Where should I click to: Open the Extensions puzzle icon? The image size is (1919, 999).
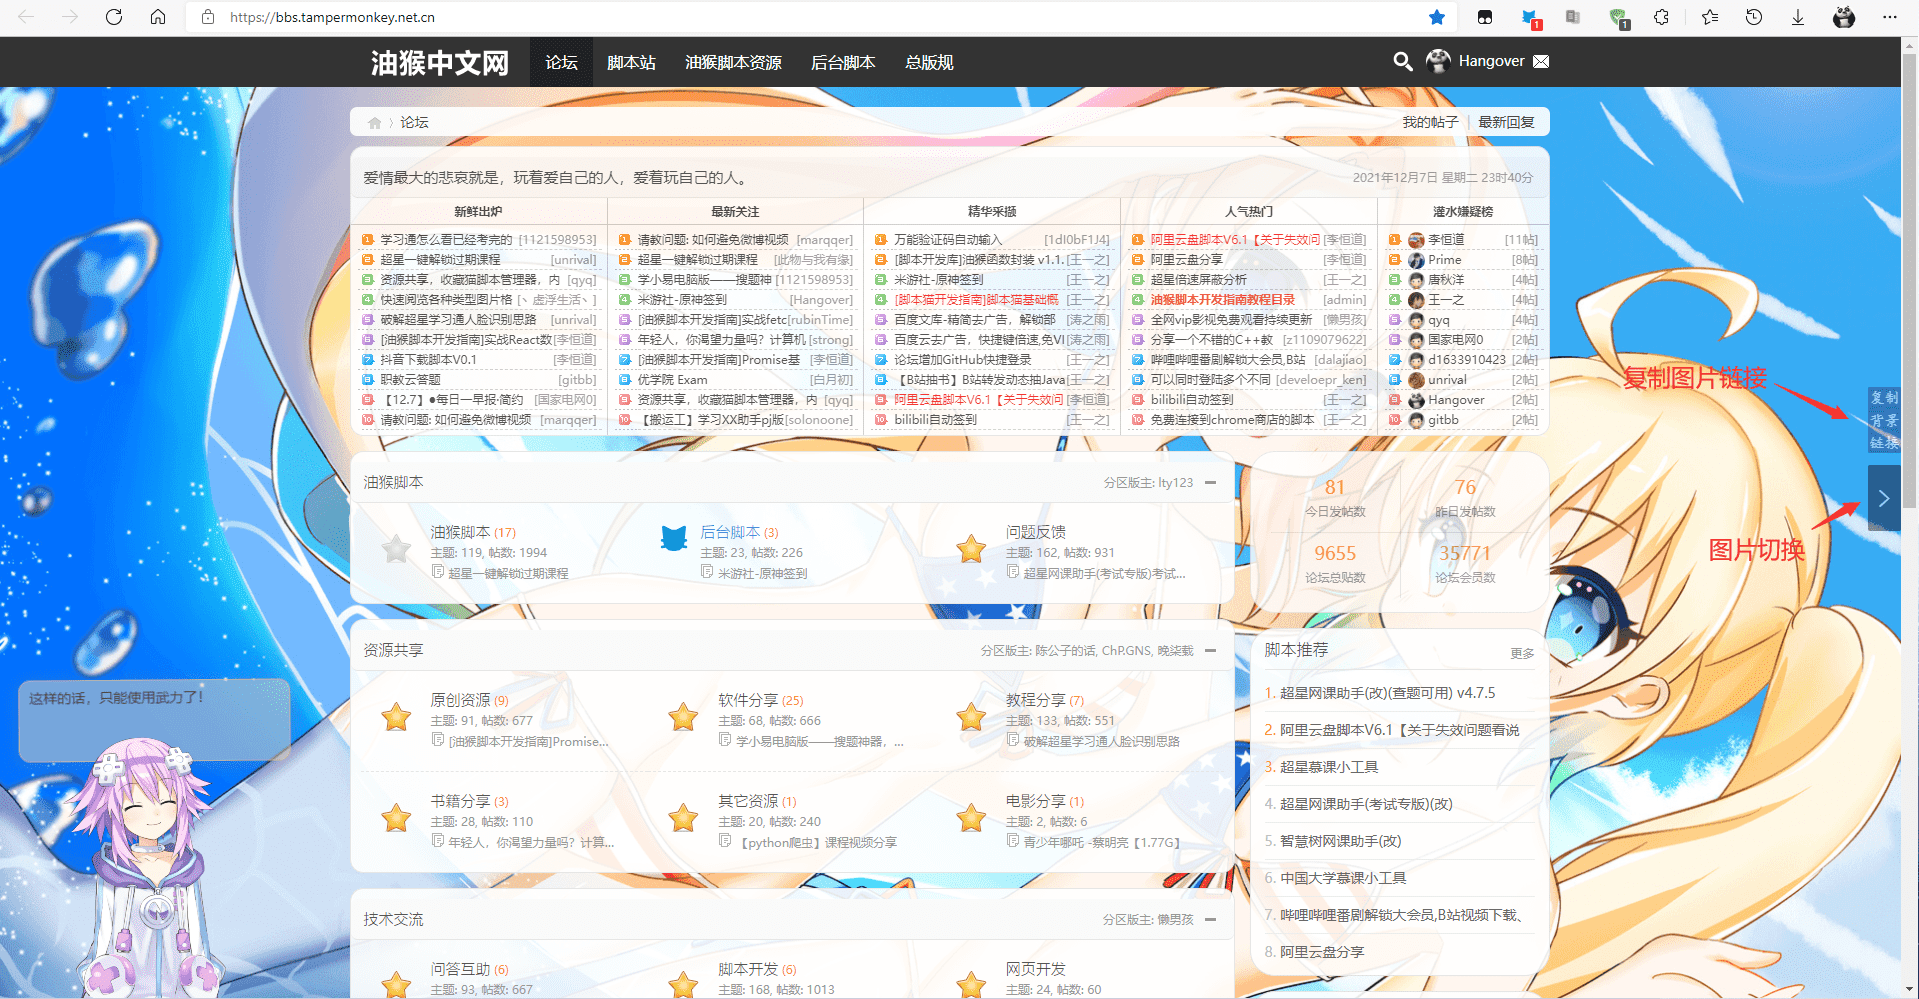pyautogui.click(x=1662, y=17)
